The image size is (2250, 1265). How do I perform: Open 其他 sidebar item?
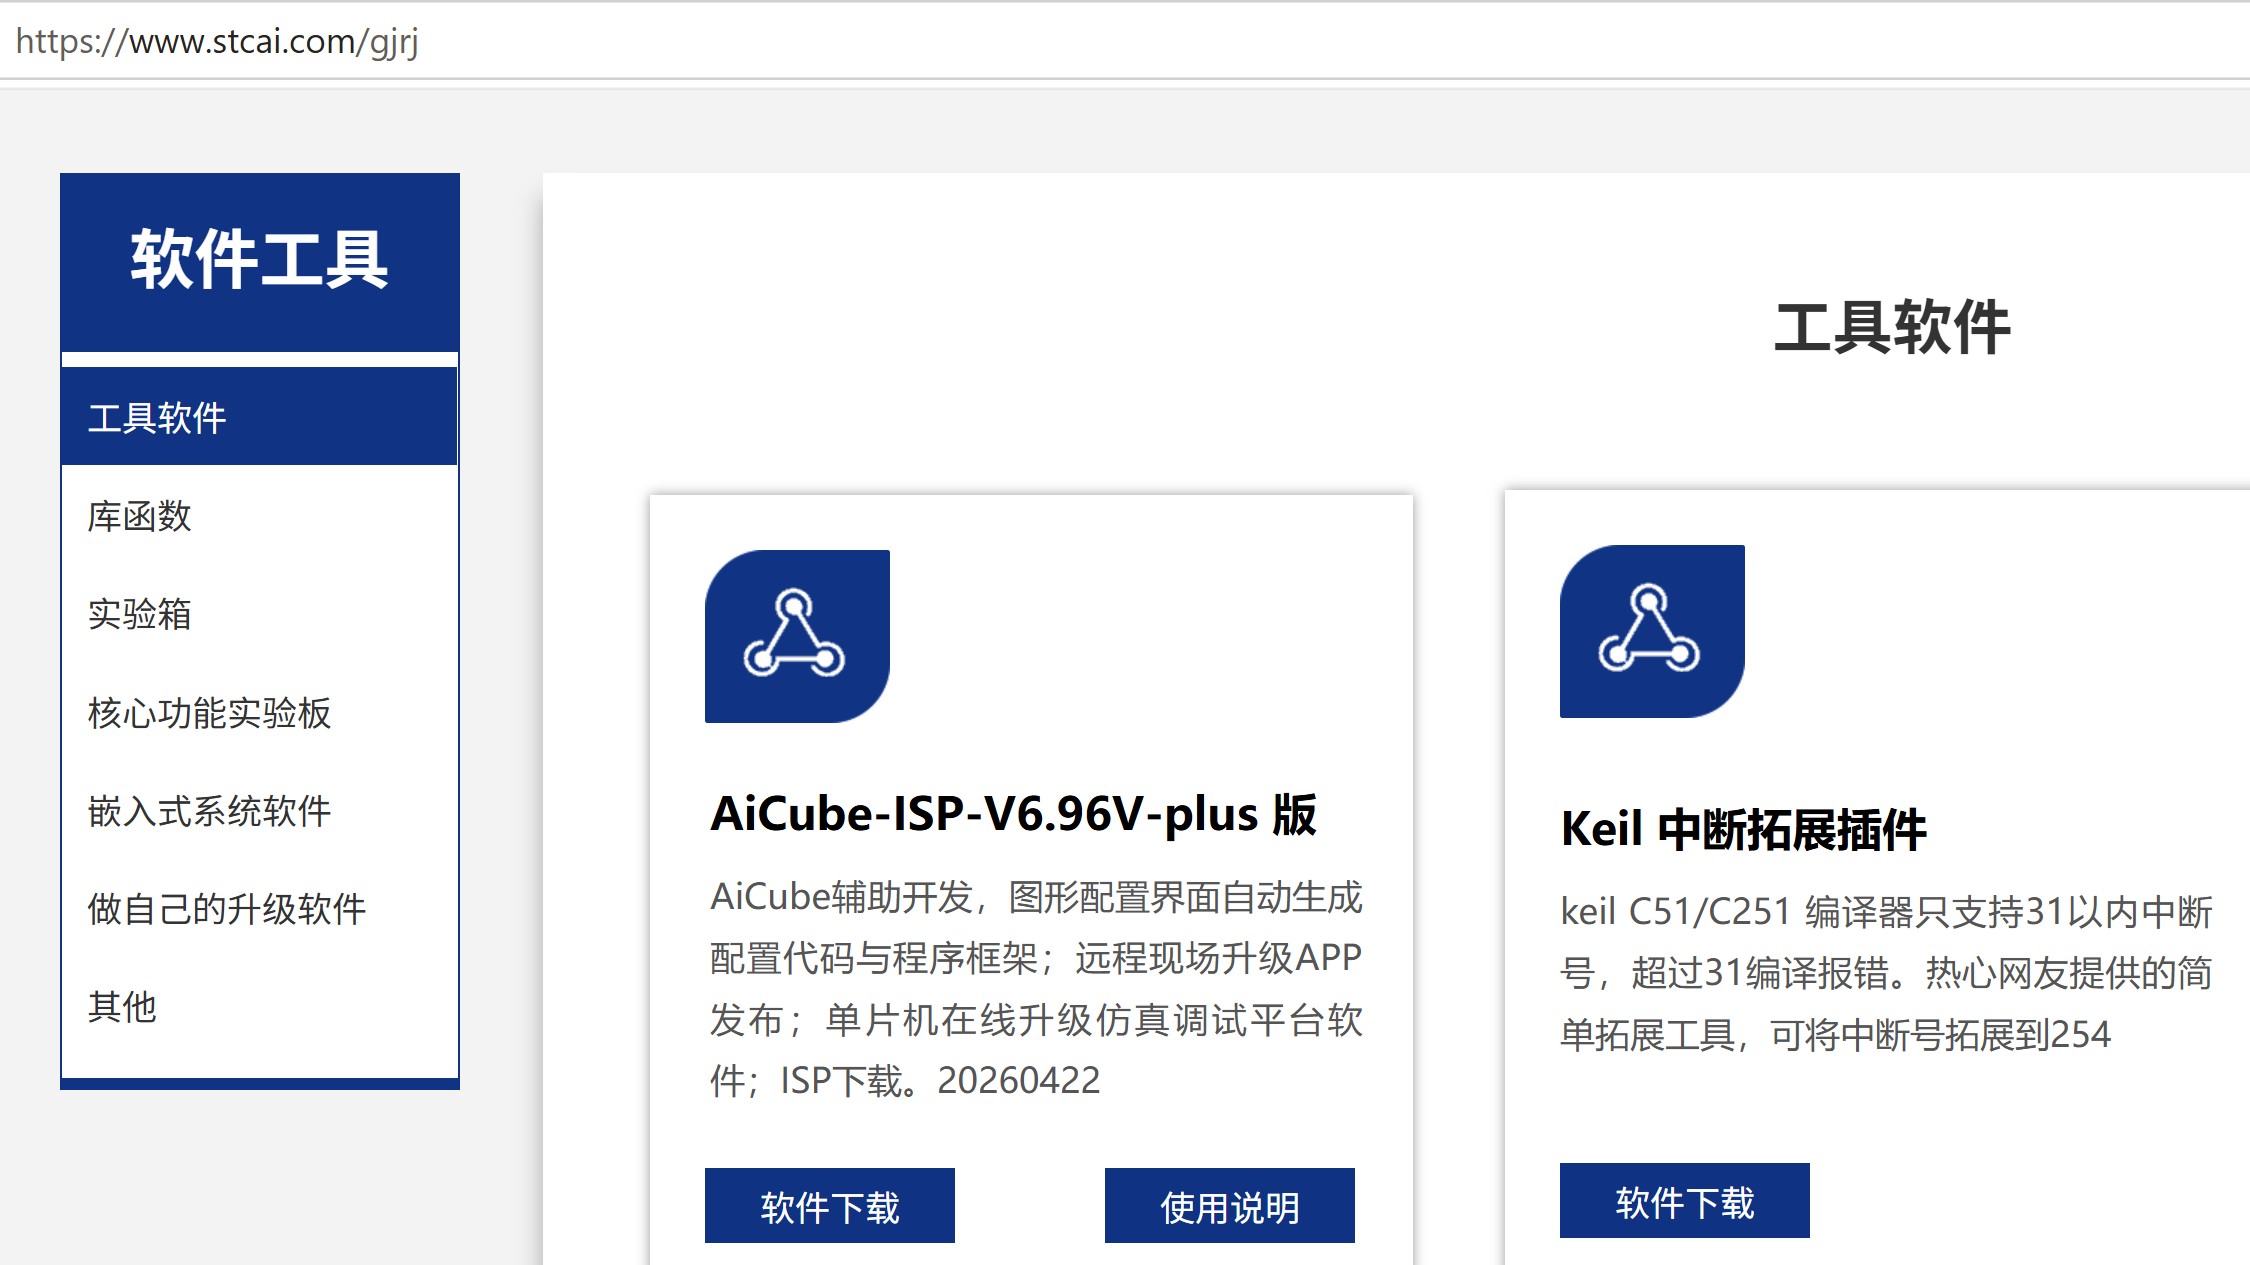pos(259,1007)
